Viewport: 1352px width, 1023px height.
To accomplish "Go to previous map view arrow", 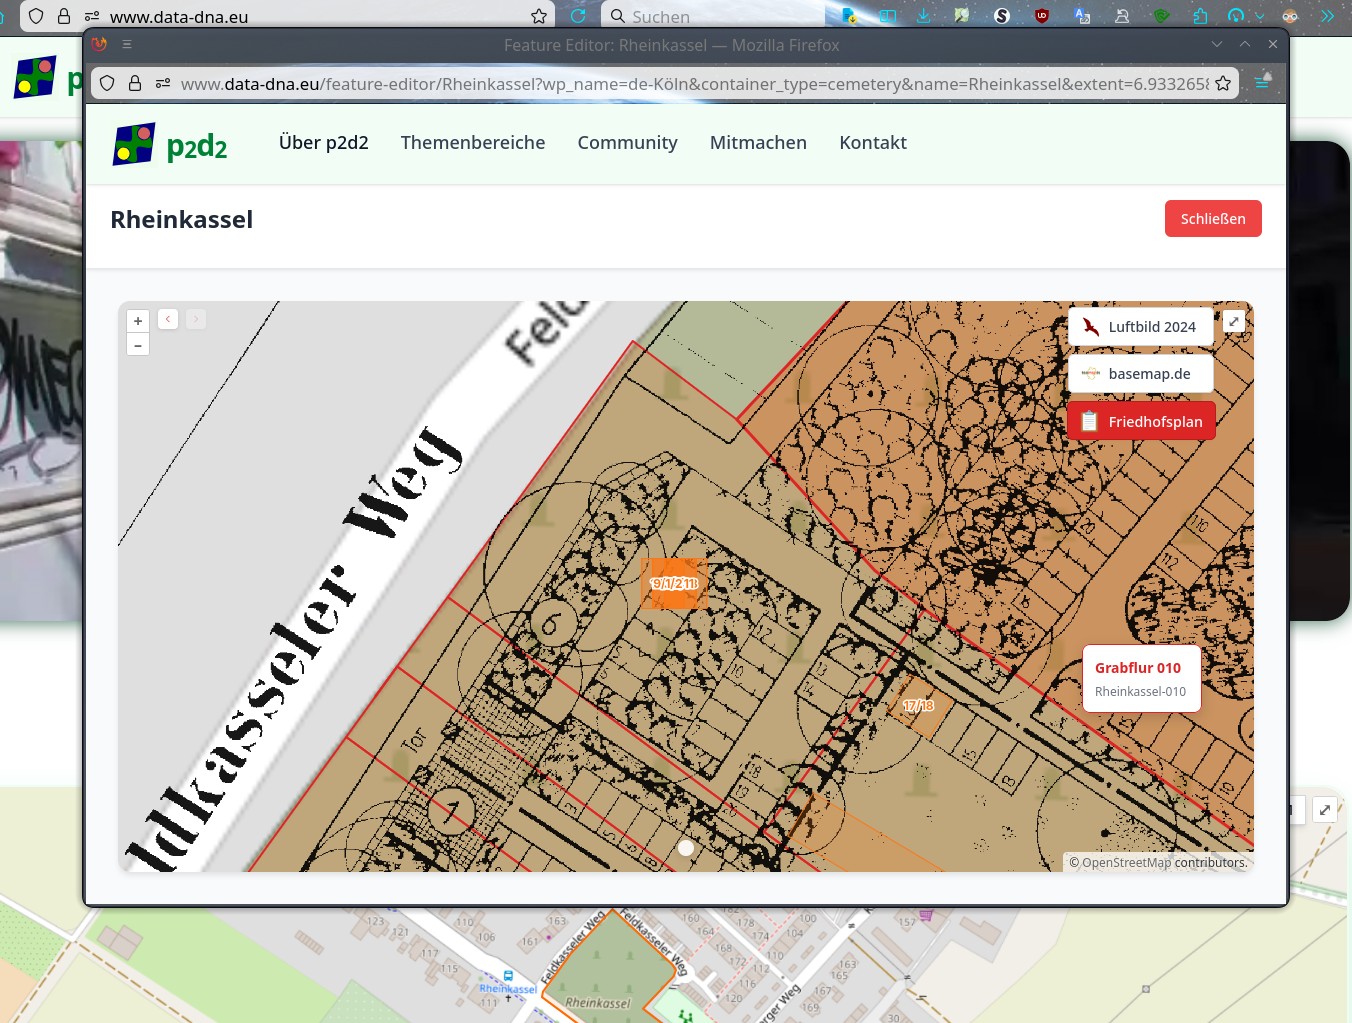I will point(168,319).
